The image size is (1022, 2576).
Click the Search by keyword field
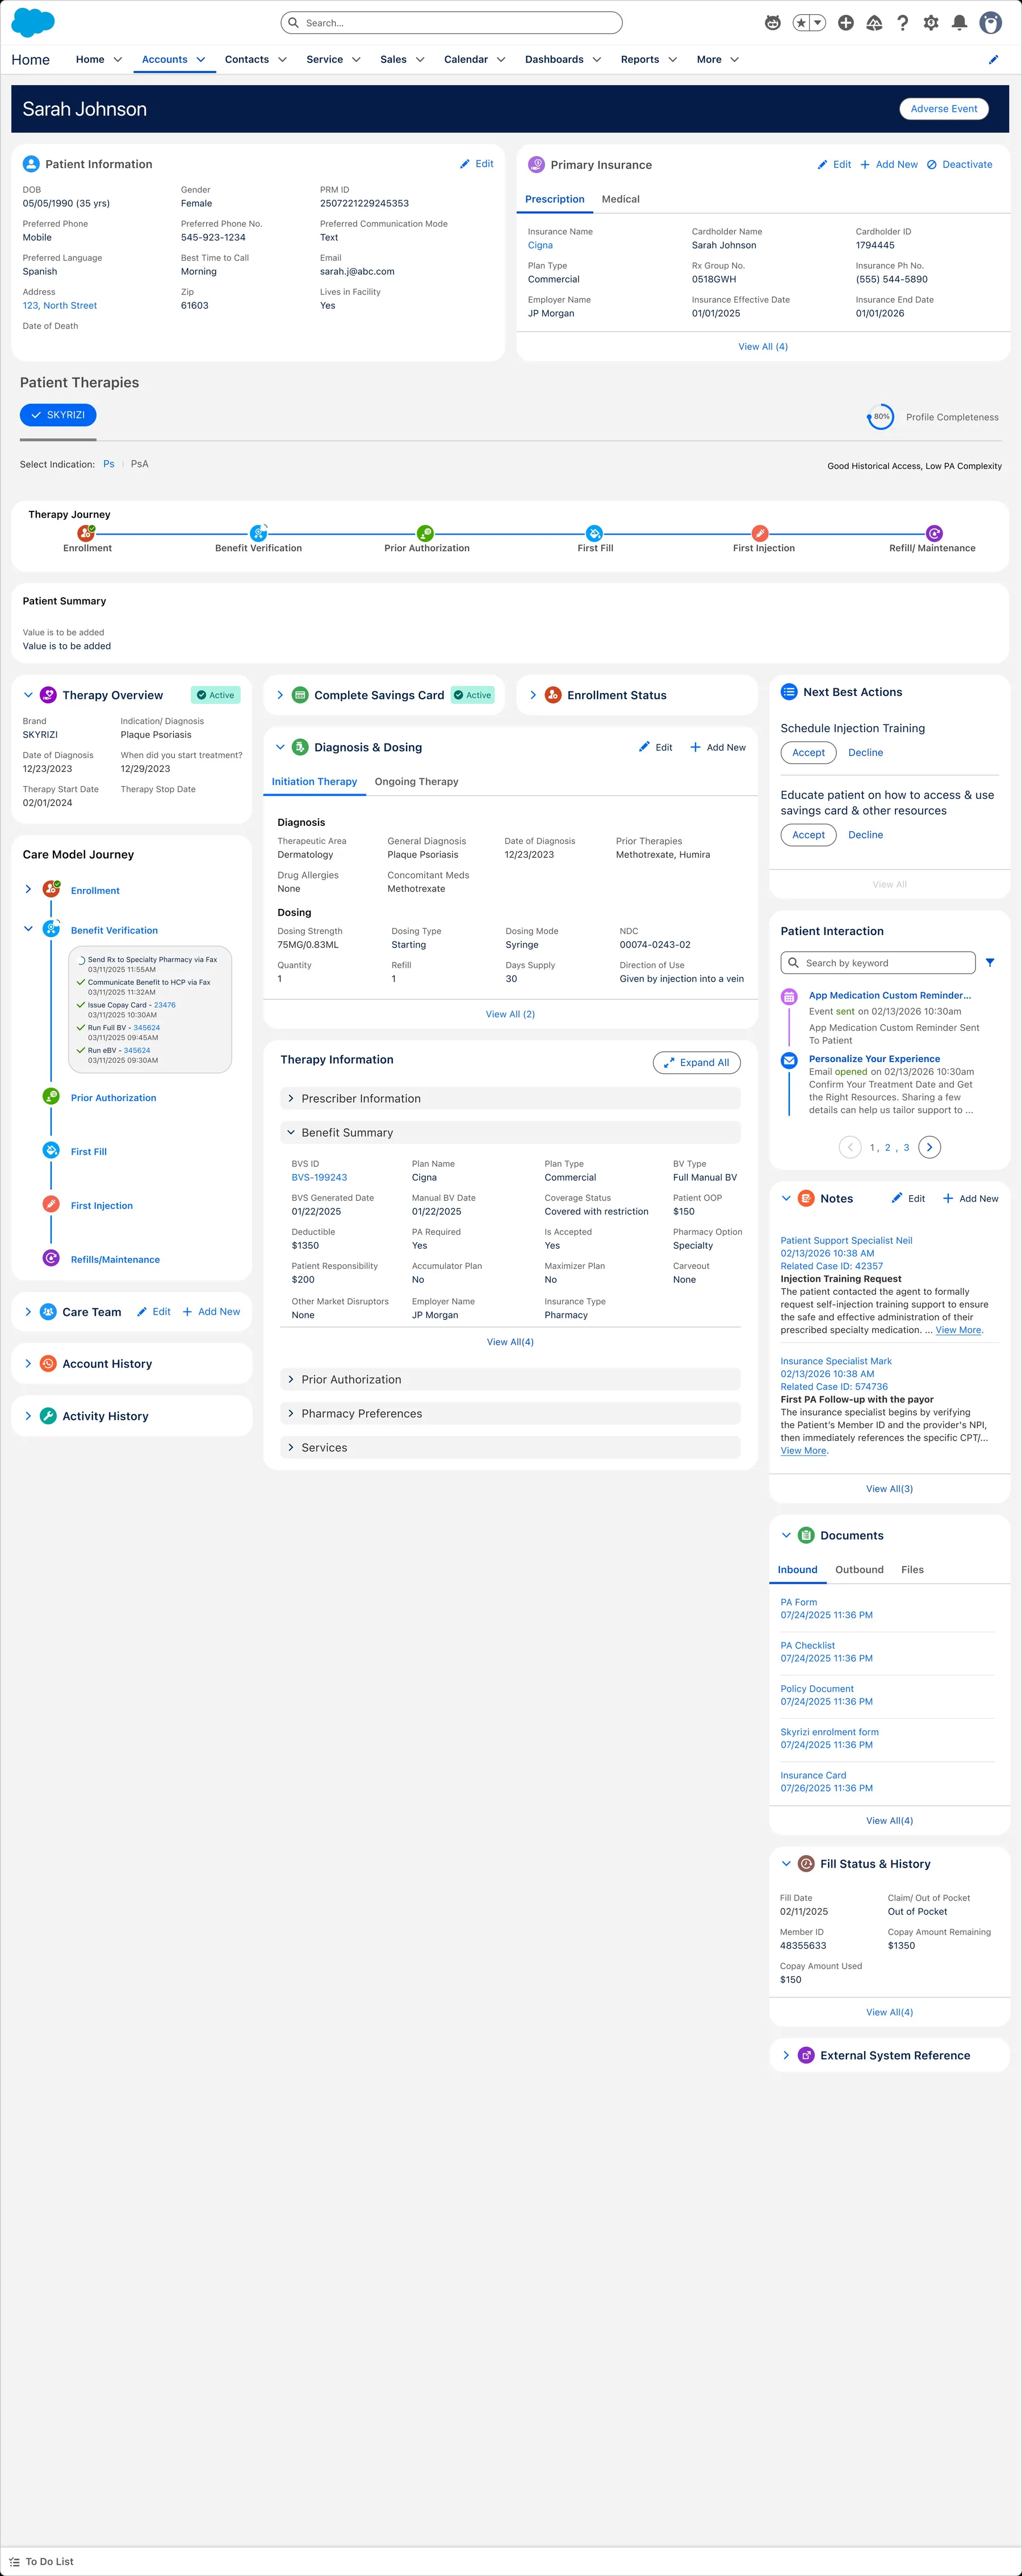pos(877,963)
